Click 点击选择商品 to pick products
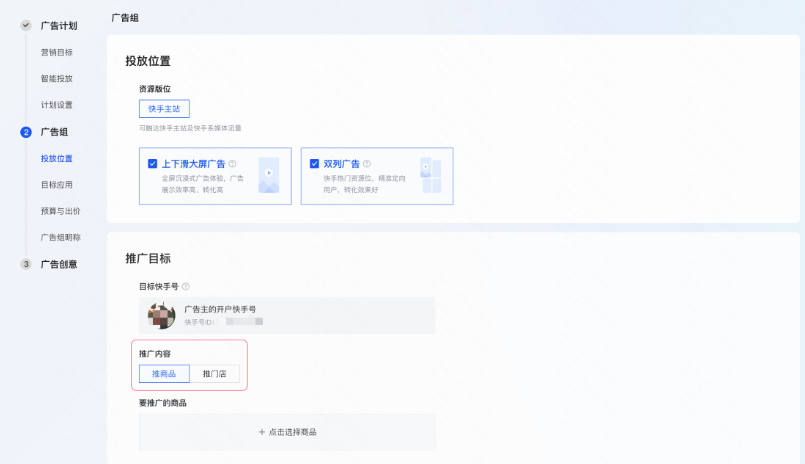Image resolution: width=805 pixels, height=464 pixels. click(x=287, y=432)
